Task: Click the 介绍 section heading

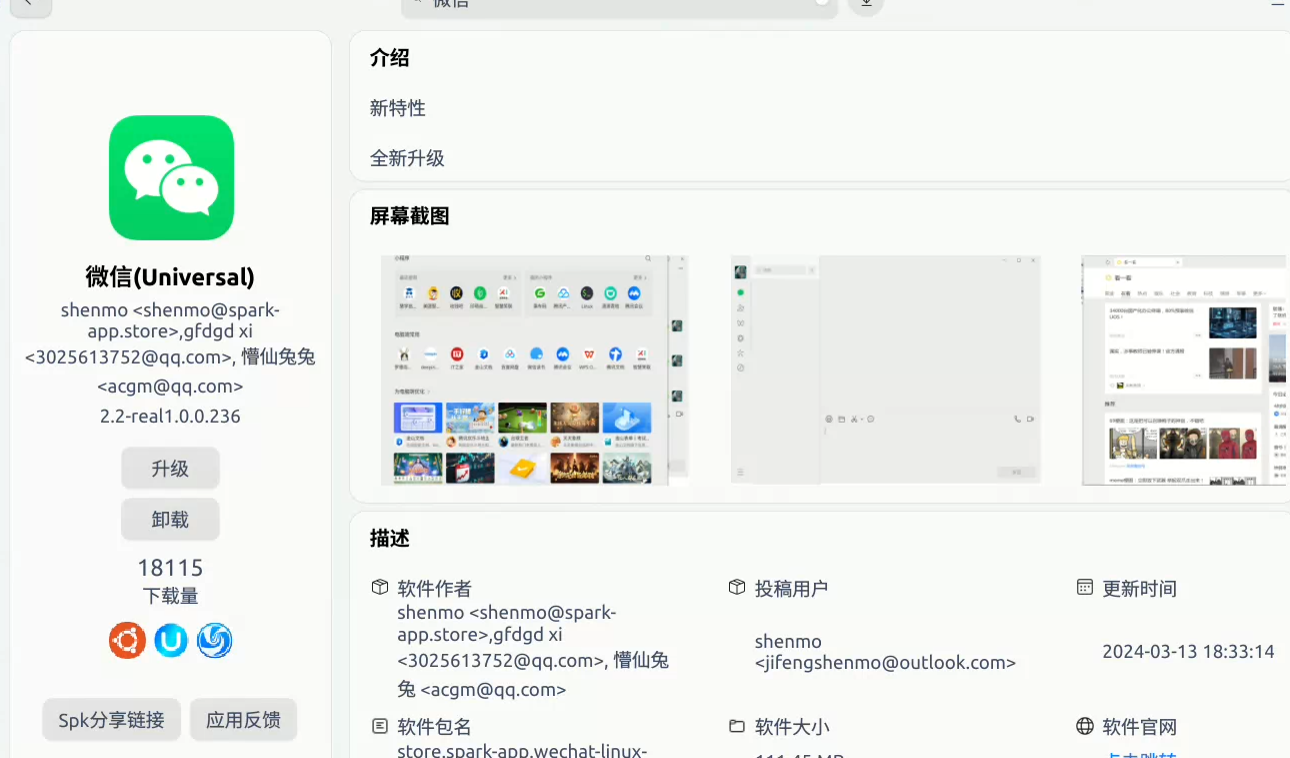Action: 390,58
